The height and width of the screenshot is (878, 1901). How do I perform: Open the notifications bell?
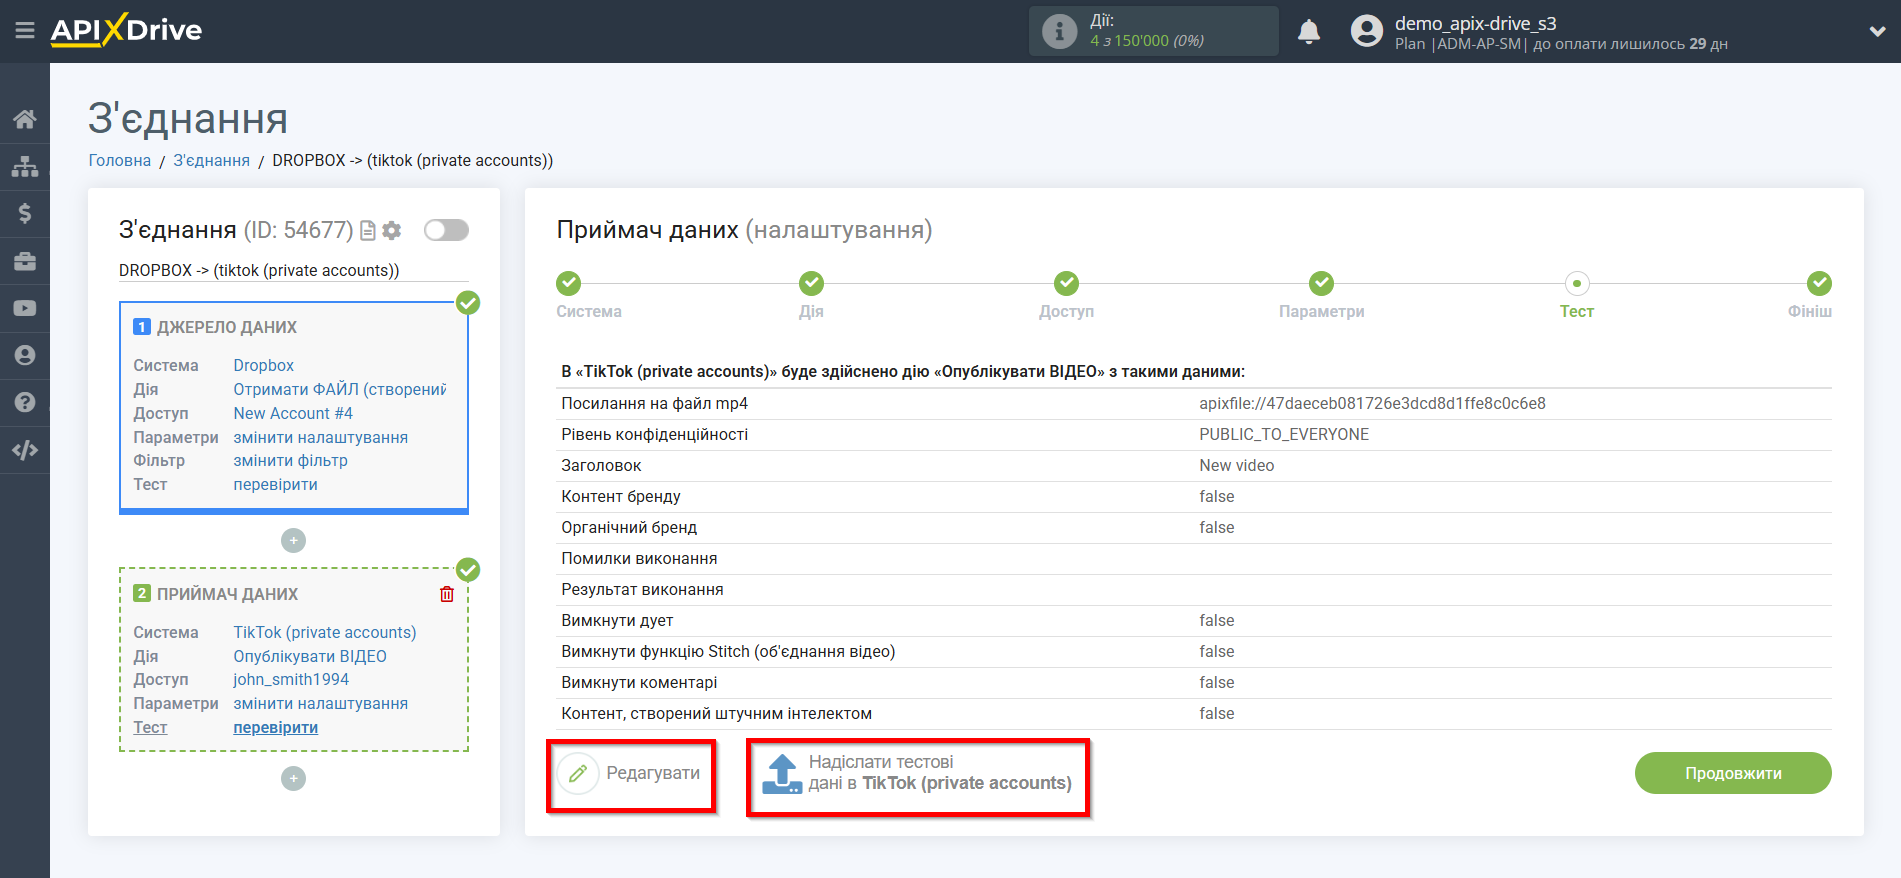coord(1309,32)
